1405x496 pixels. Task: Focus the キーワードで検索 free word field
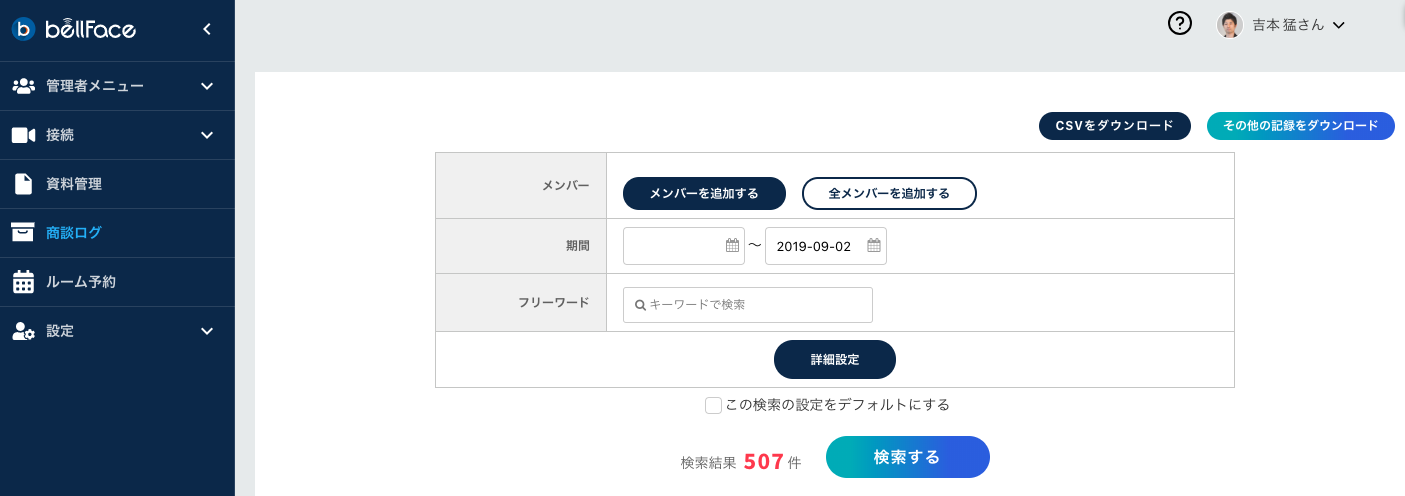click(x=757, y=305)
